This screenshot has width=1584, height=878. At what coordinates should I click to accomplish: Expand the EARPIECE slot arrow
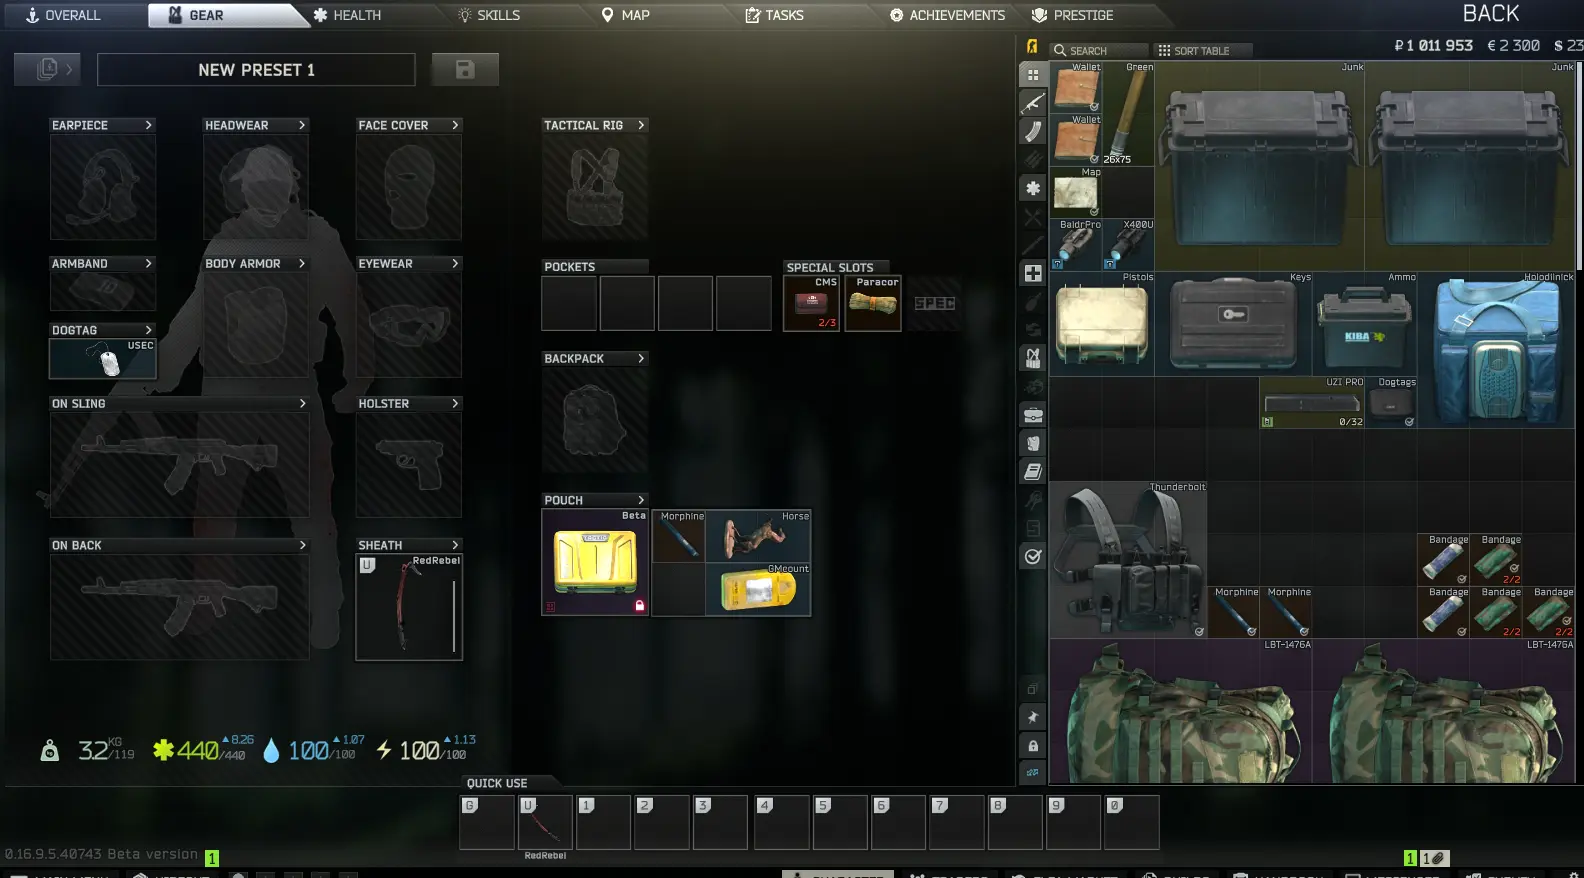pyautogui.click(x=149, y=125)
